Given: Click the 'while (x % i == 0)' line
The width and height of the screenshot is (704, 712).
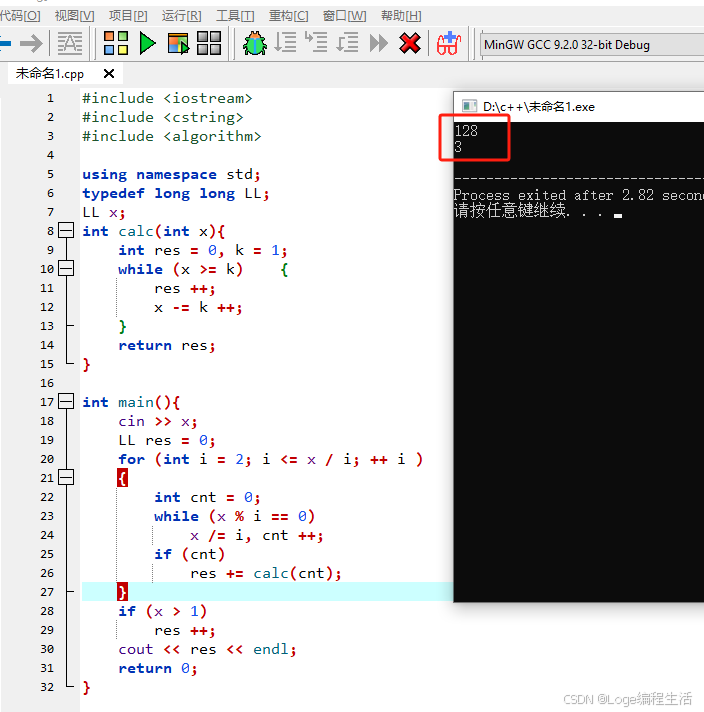Looking at the screenshot, I should click(x=234, y=516).
